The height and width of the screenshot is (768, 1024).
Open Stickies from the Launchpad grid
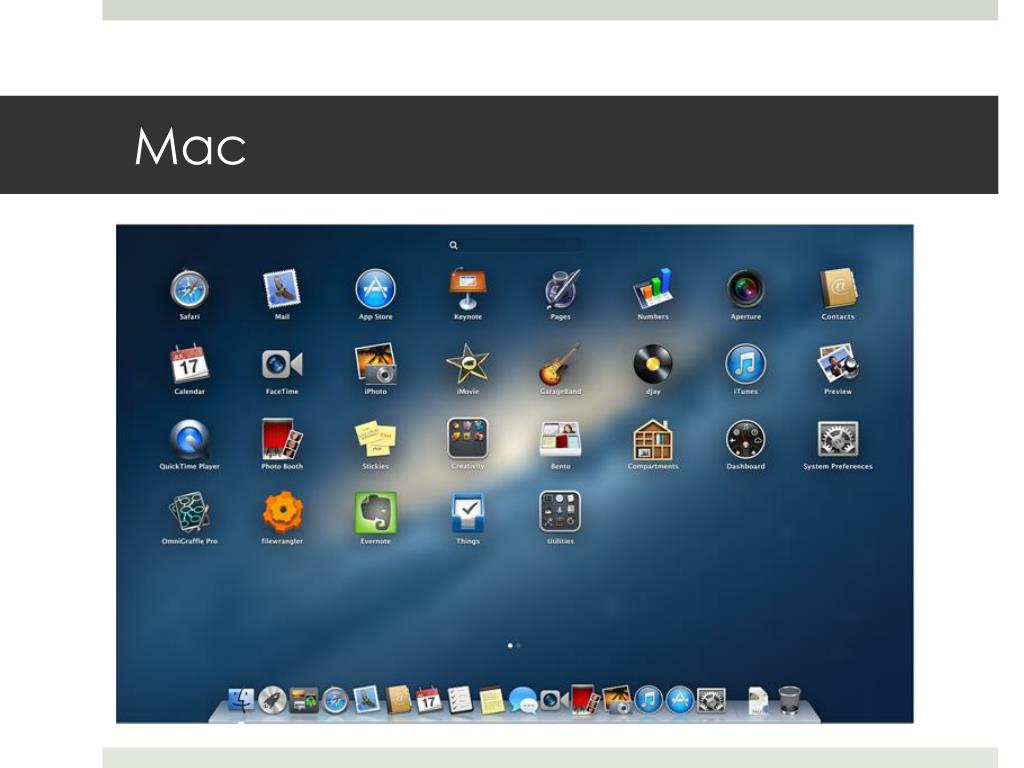click(376, 439)
